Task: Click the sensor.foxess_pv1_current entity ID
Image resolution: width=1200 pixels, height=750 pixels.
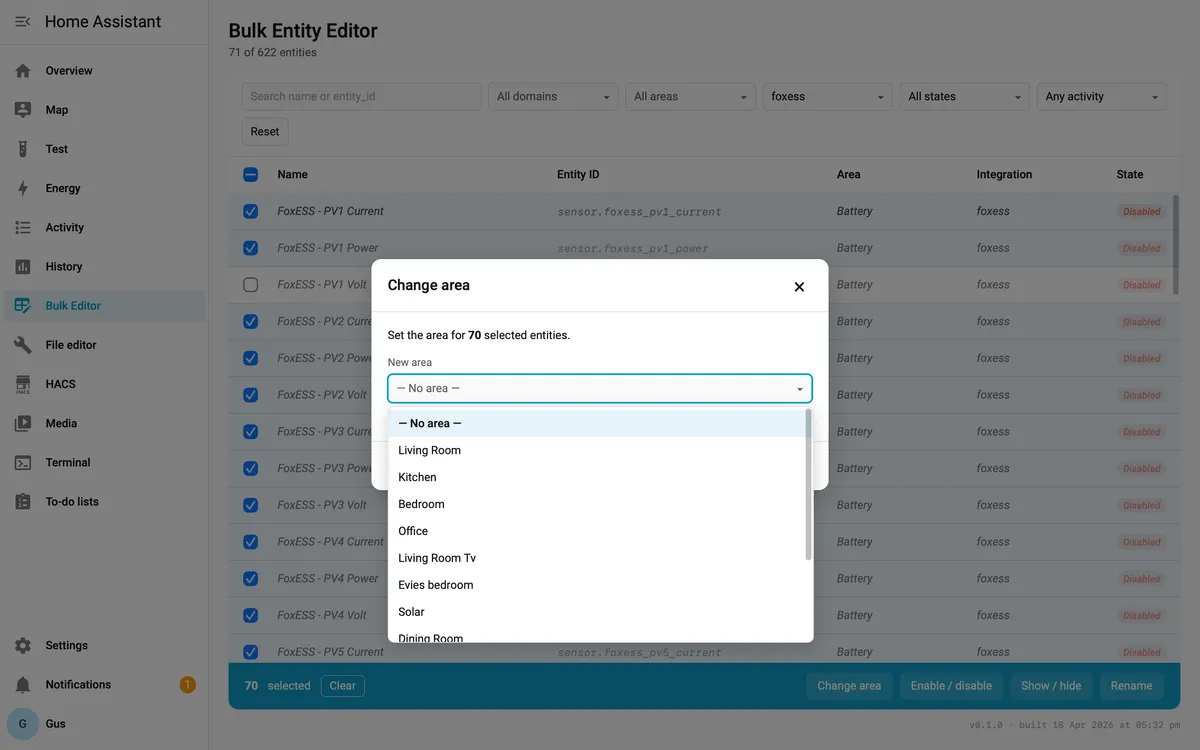Action: click(x=639, y=212)
